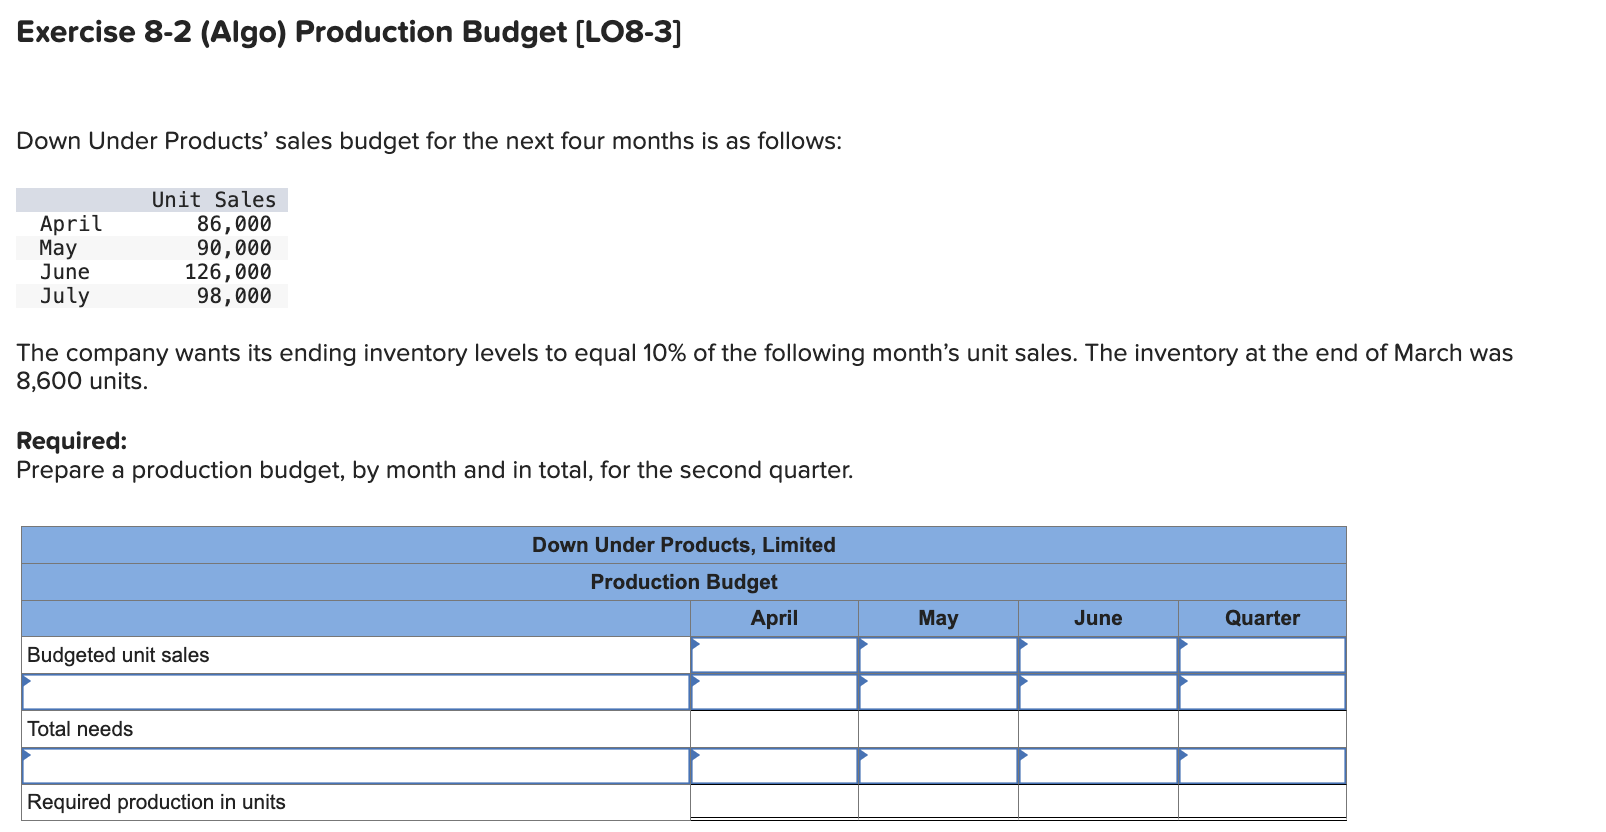Select the Quarter column header
This screenshot has height=832, width=1606.
(x=1262, y=617)
